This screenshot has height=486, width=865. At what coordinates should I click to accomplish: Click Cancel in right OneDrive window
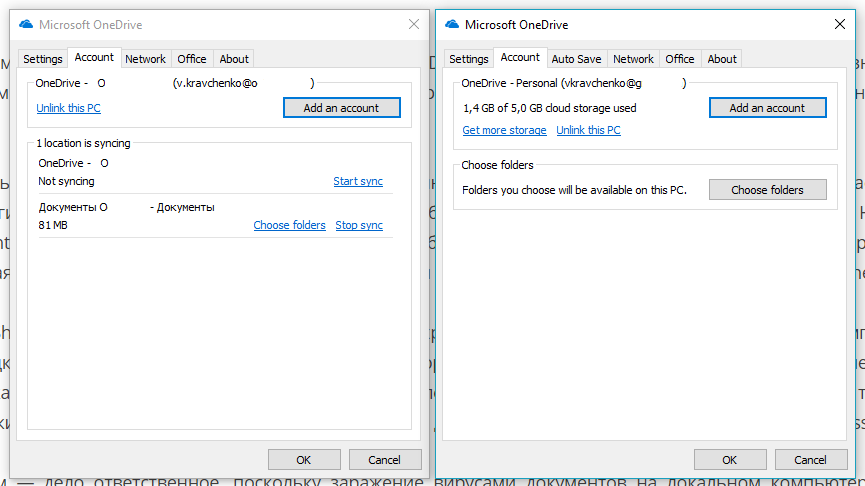(x=810, y=460)
